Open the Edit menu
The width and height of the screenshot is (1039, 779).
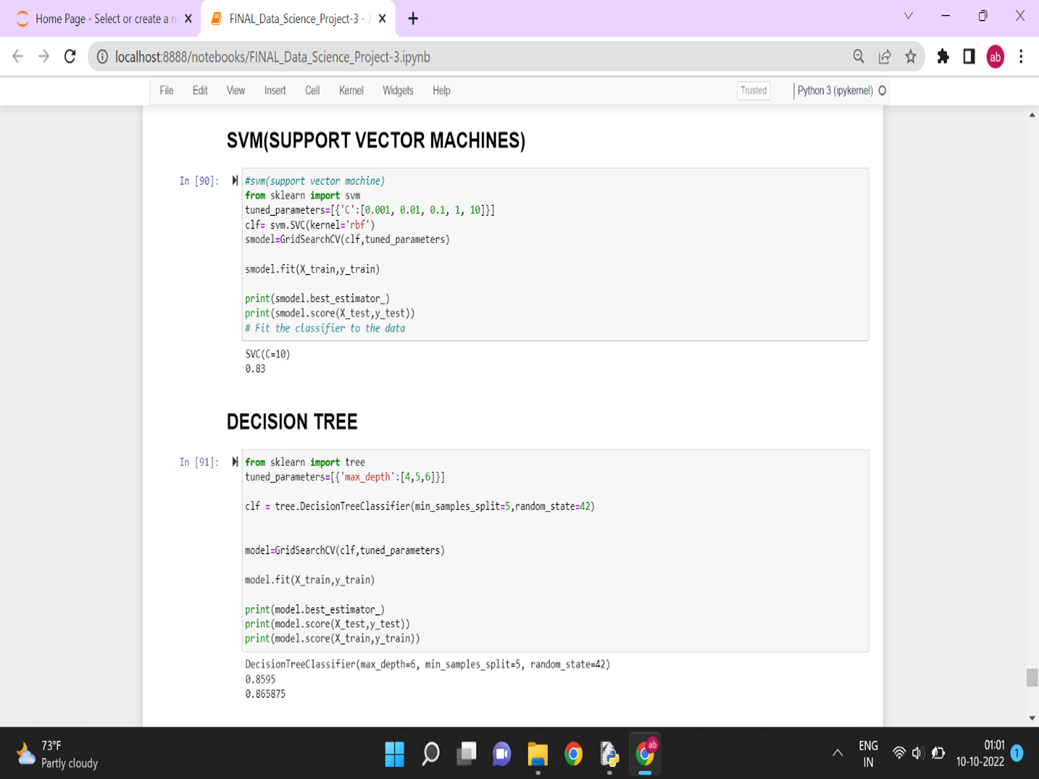click(x=200, y=91)
